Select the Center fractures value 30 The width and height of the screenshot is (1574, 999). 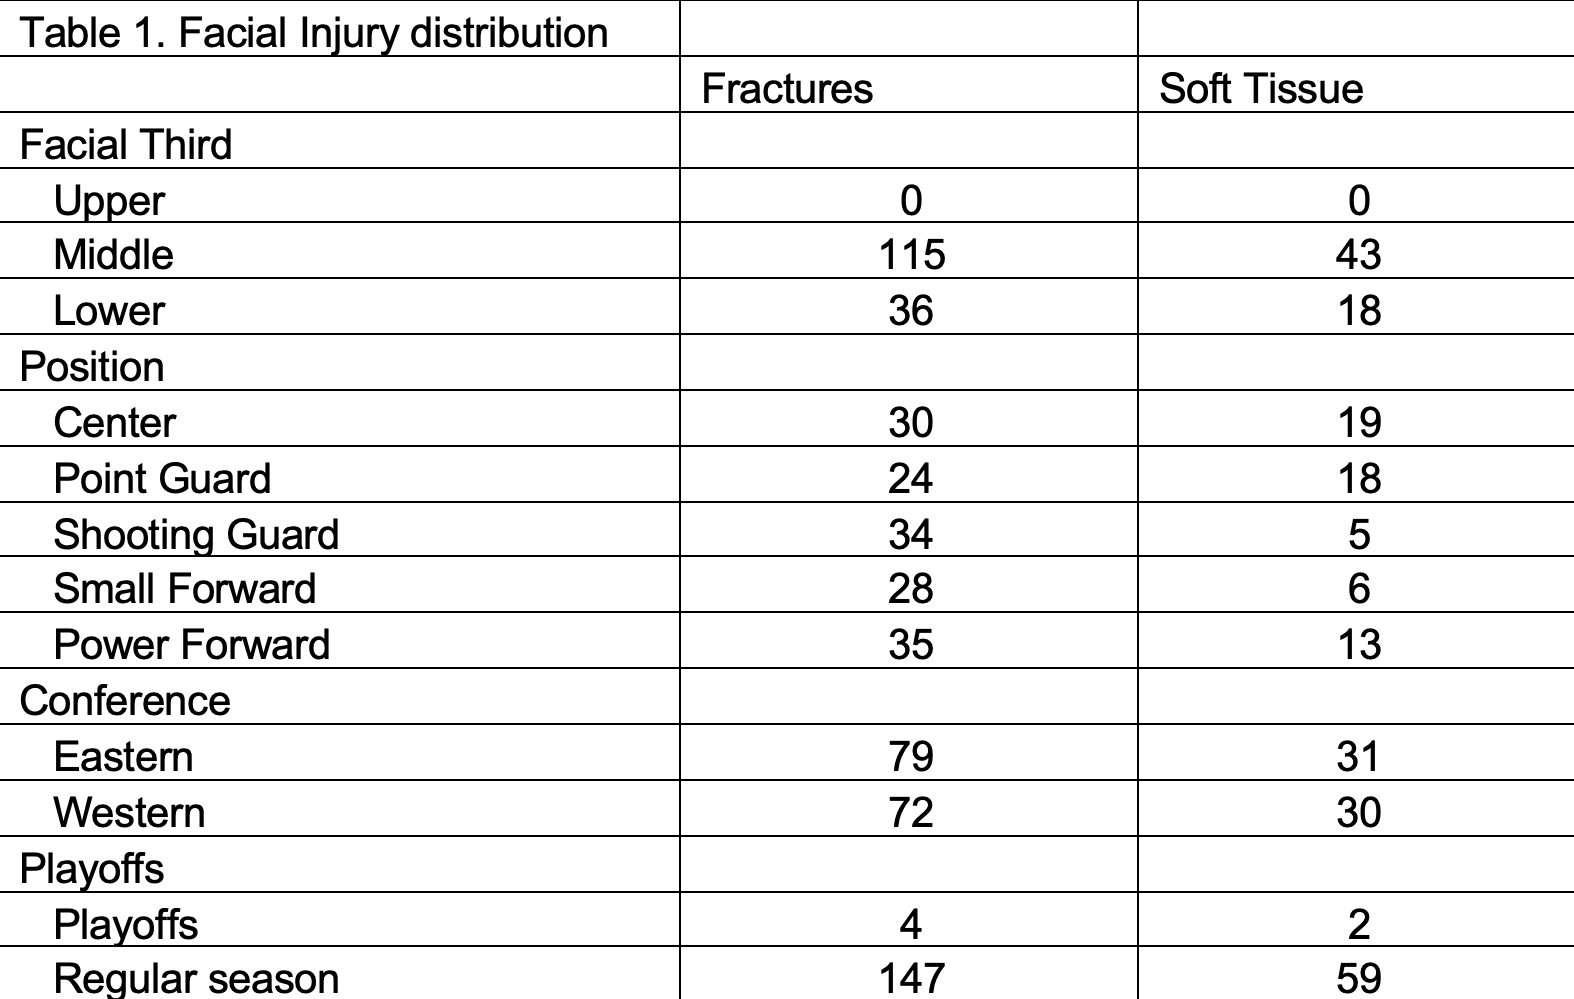[911, 423]
